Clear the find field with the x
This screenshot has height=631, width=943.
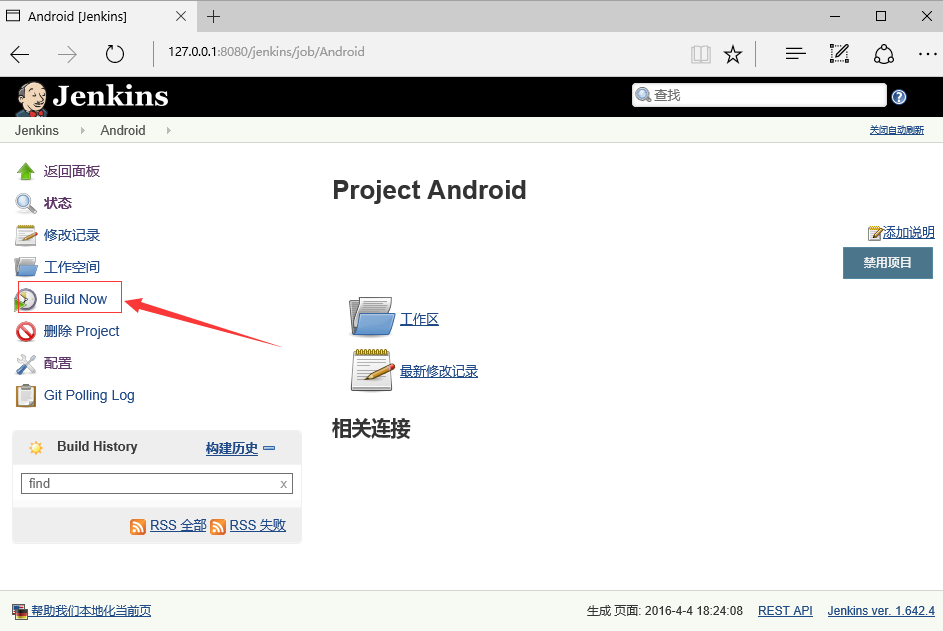pos(283,484)
